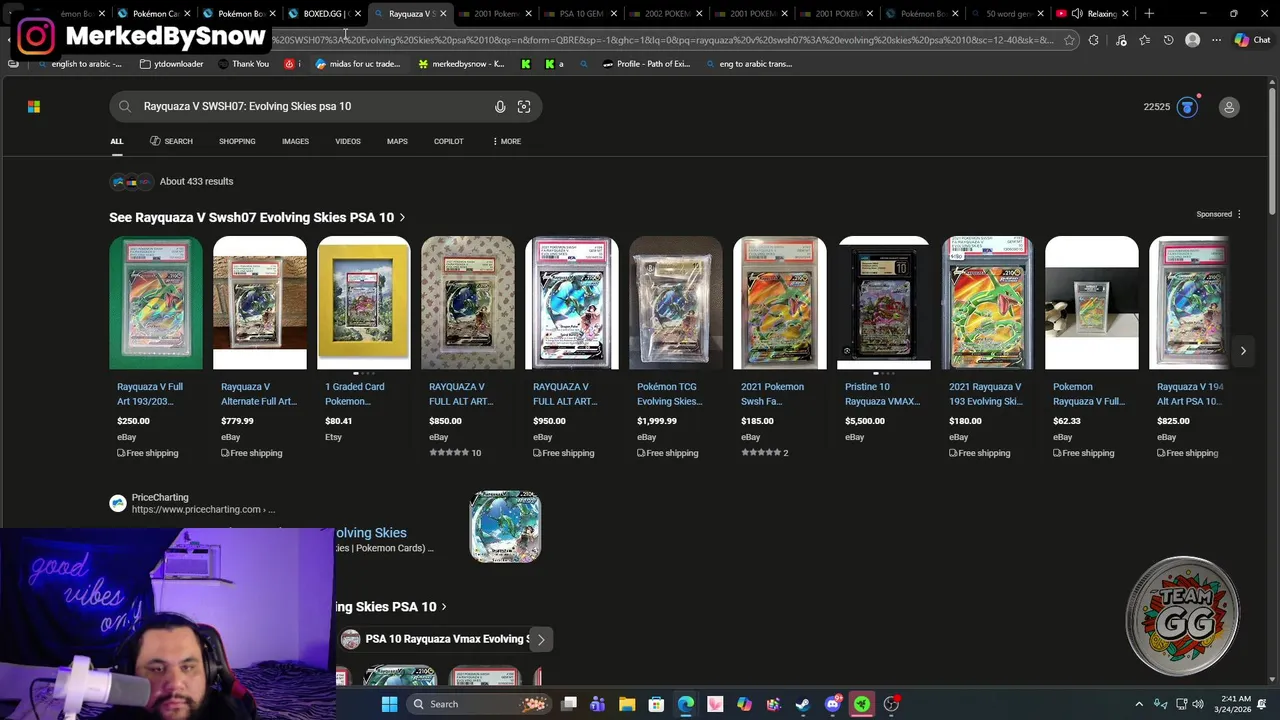1280x720 pixels.
Task: Click the Microsoft logo icon
Action: 34,107
